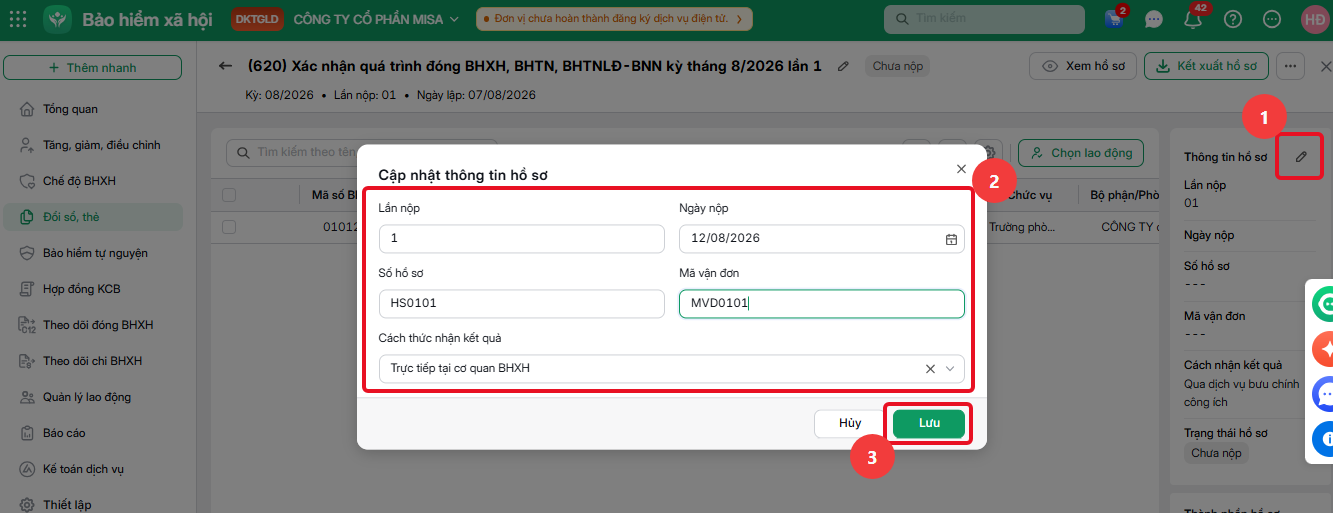Edit the record title with pencil icon
This screenshot has width=1333, height=513.
point(843,66)
